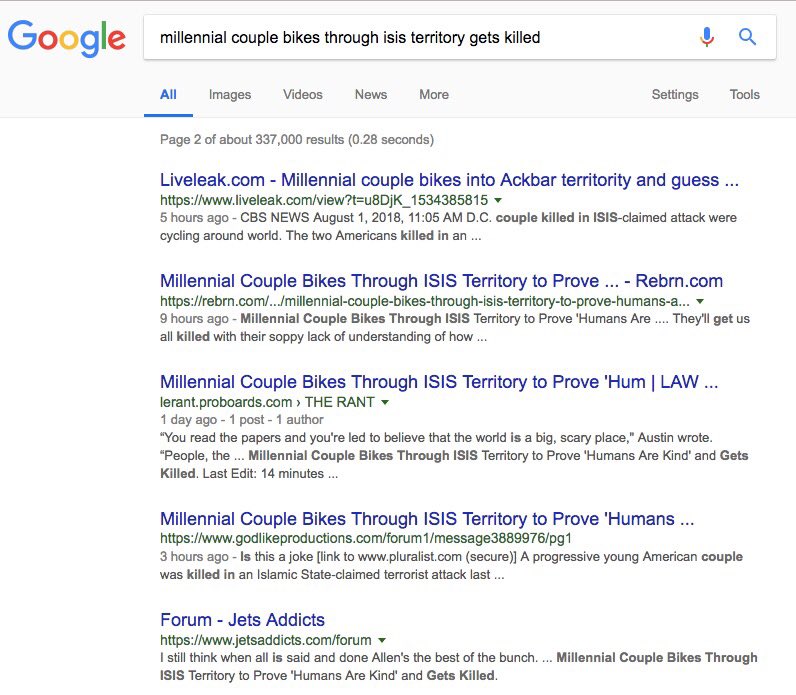The height and width of the screenshot is (695, 796).
Task: Open the Liveleak.com Millennial couple result
Action: (449, 180)
